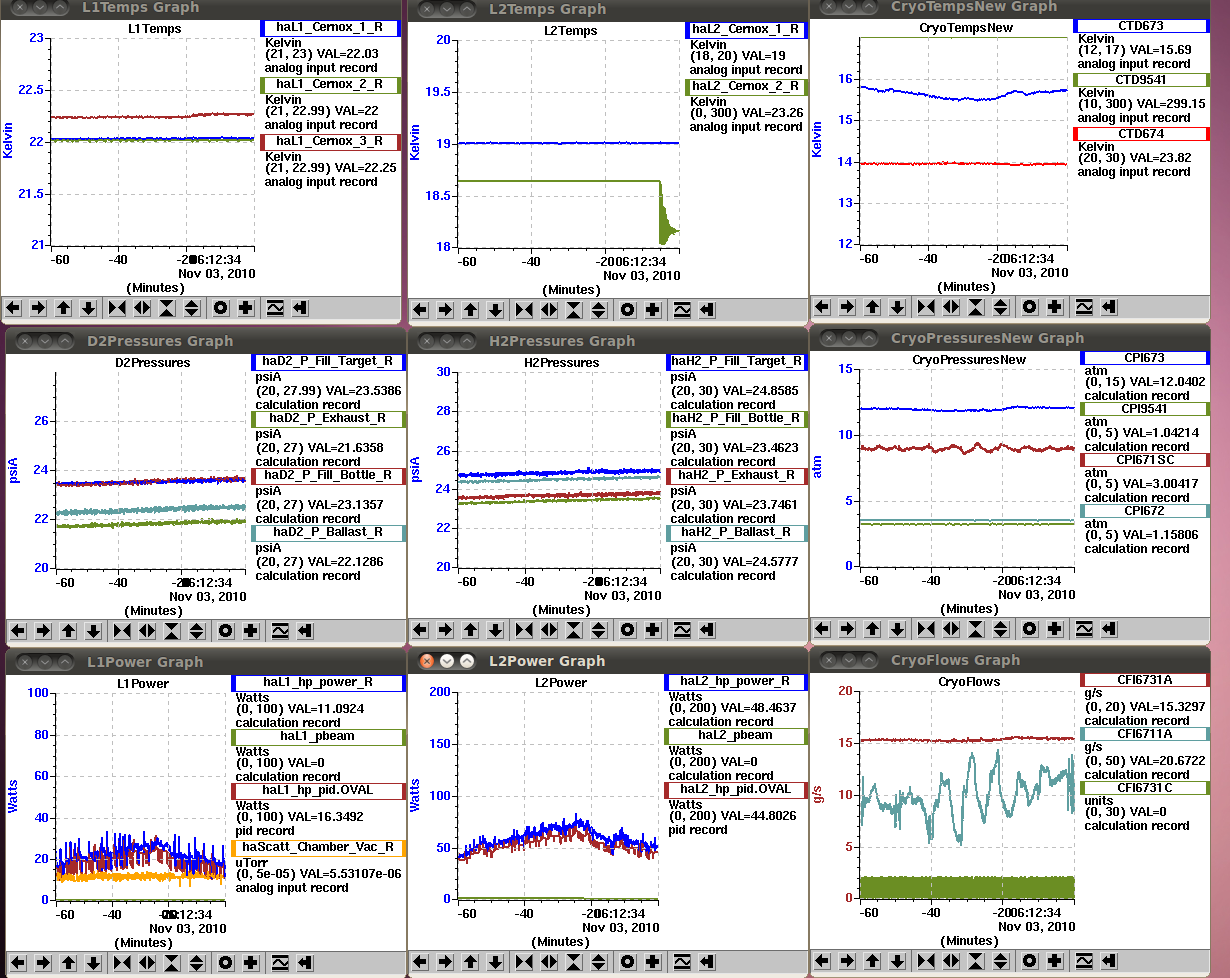Select the haL1_Cernox_3_R legend entry
The height and width of the screenshot is (978, 1230).
coord(330,142)
